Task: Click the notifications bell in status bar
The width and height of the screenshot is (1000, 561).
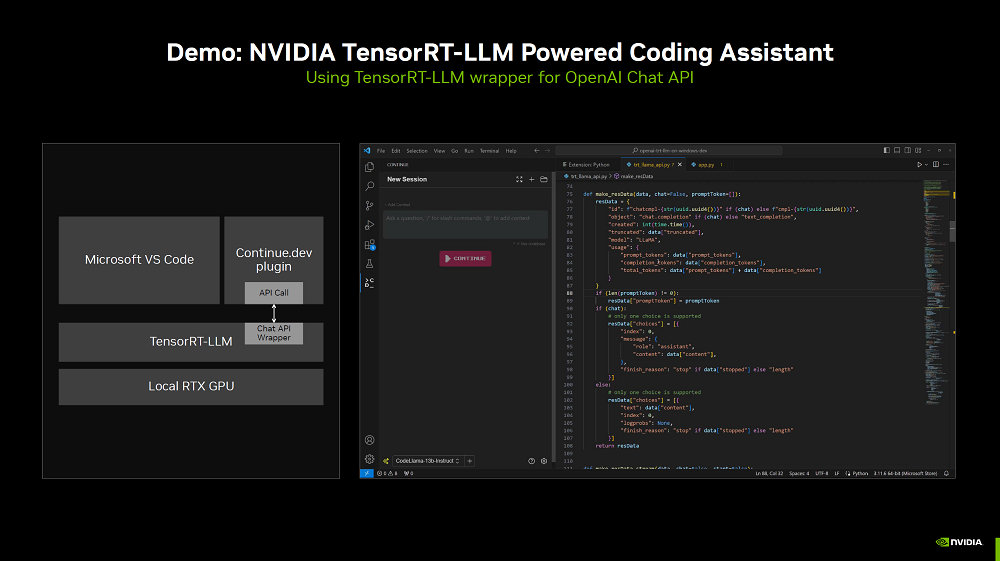Action: point(946,474)
